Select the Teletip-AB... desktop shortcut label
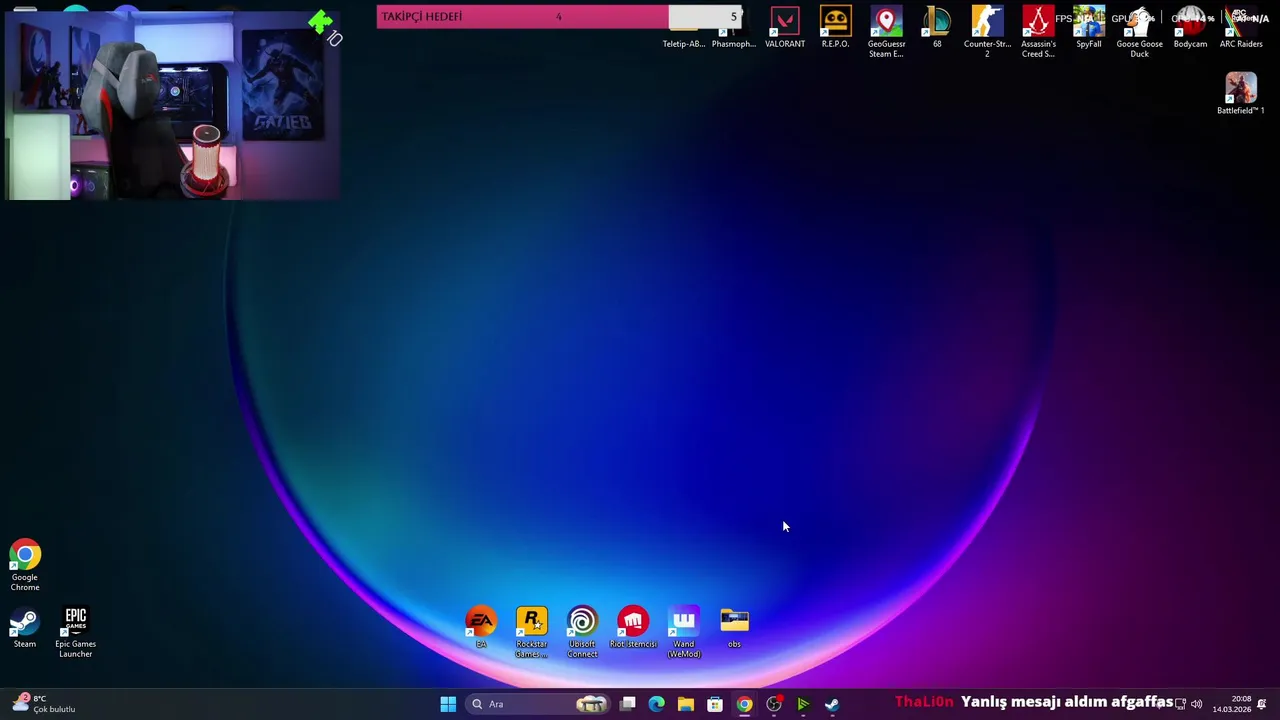The image size is (1280, 720). [x=684, y=44]
